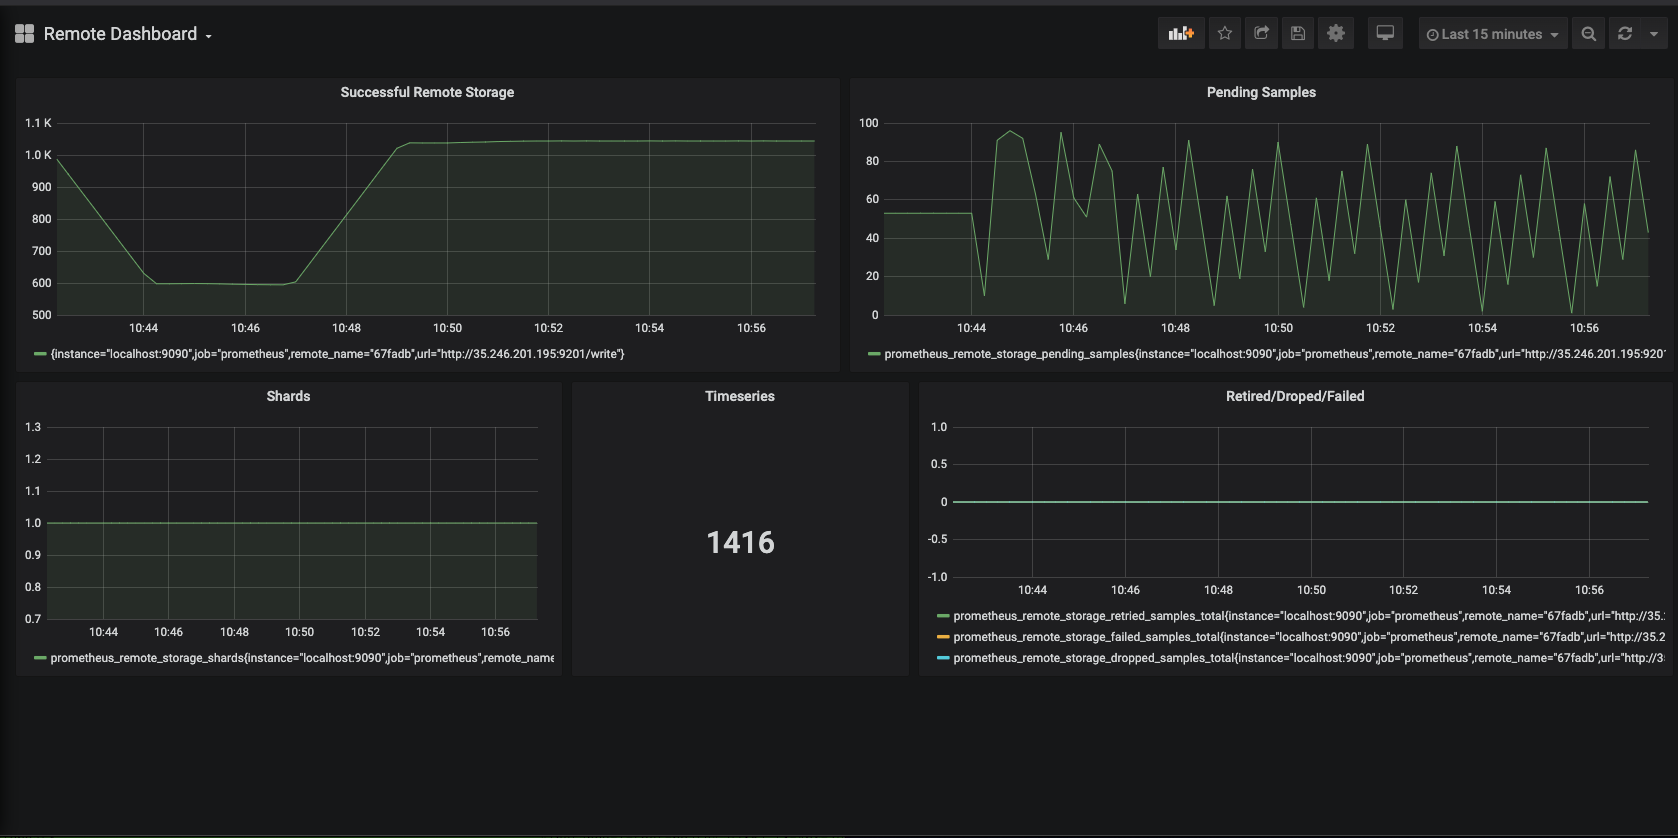1678x838 pixels.
Task: Zoom out the time range
Action: coord(1588,33)
